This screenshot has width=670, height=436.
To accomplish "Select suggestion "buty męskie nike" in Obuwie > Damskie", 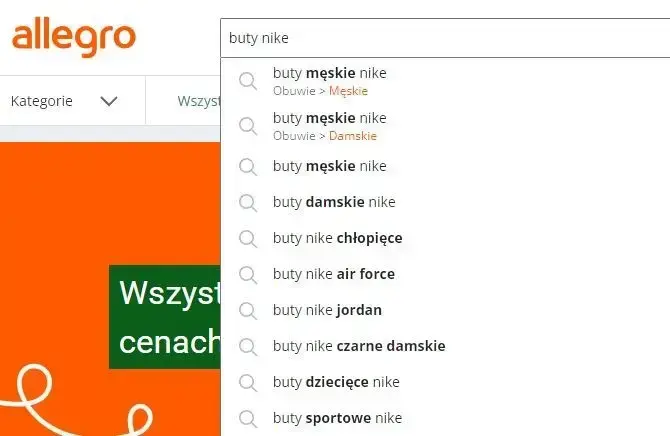I will tap(329, 126).
